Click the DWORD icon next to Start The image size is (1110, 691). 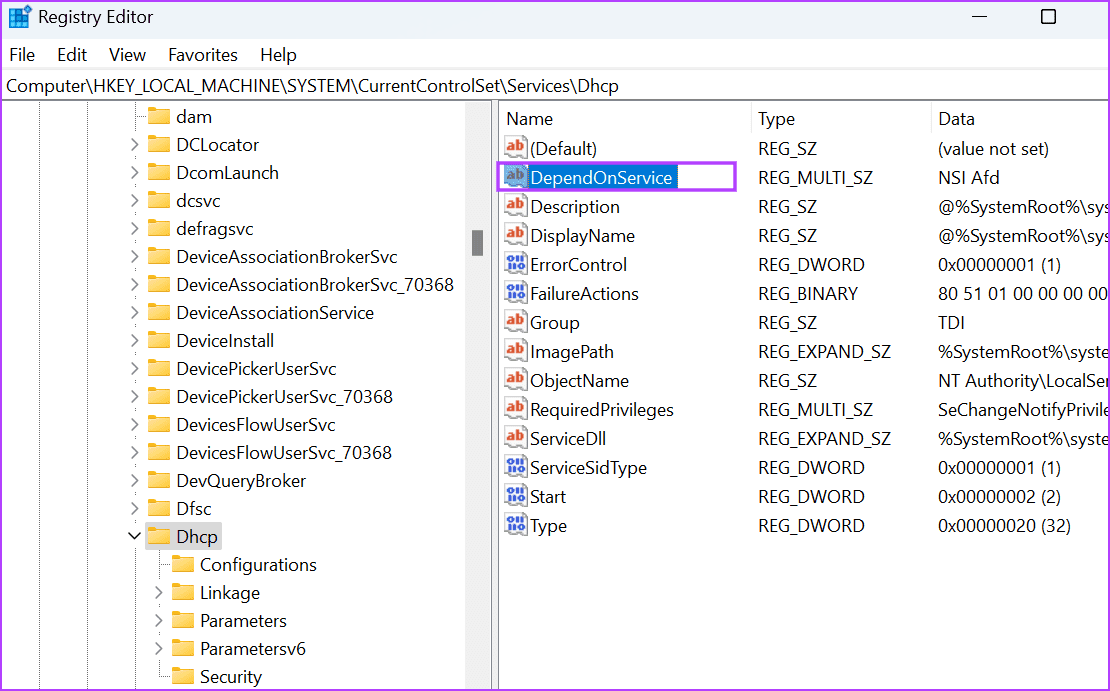[x=515, y=496]
